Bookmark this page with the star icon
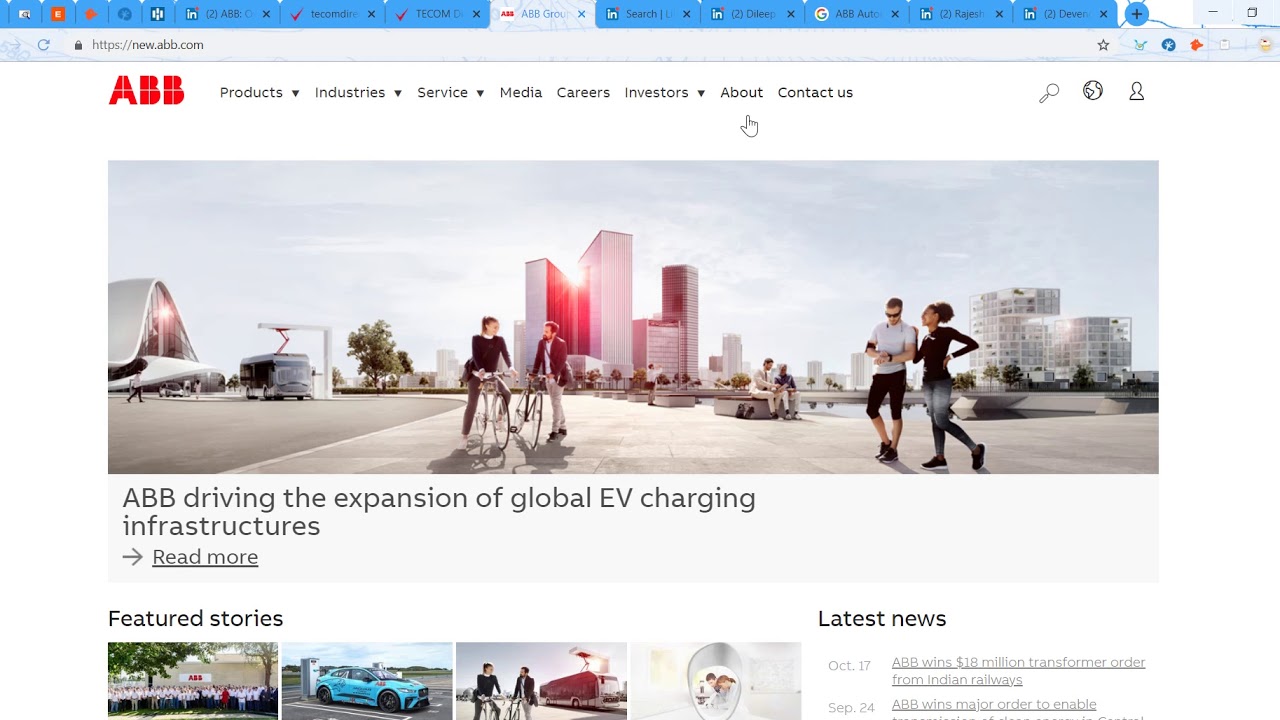 pyautogui.click(x=1103, y=45)
